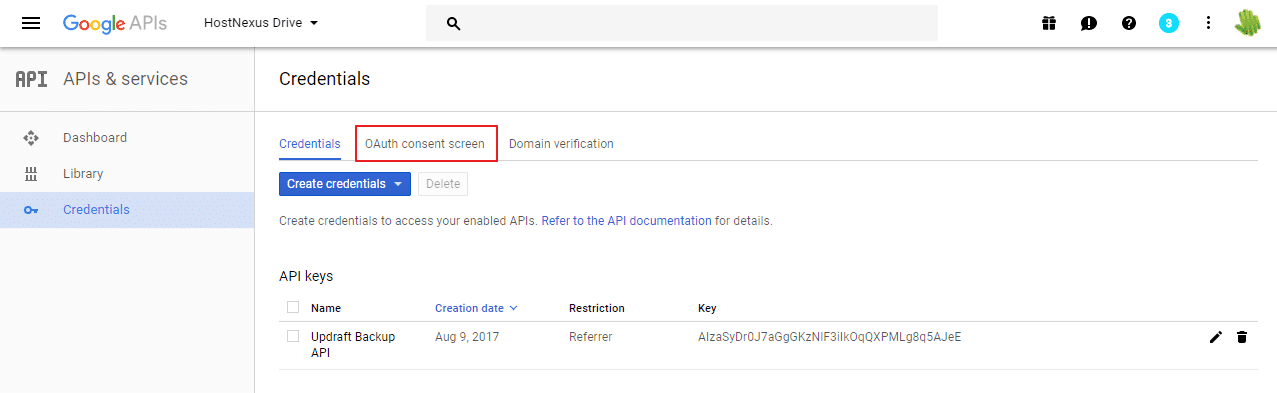1277x393 pixels.
Task: Click the gift free trial icon
Action: (x=1048, y=23)
